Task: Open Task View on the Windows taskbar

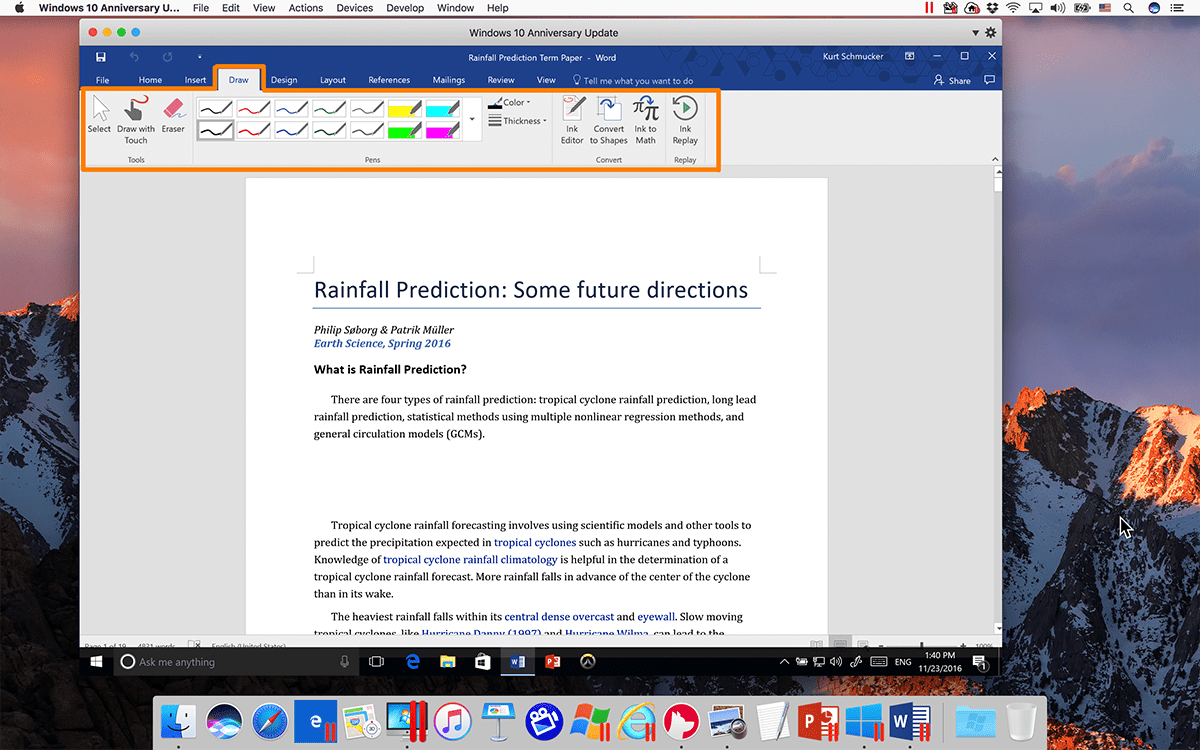Action: click(376, 662)
